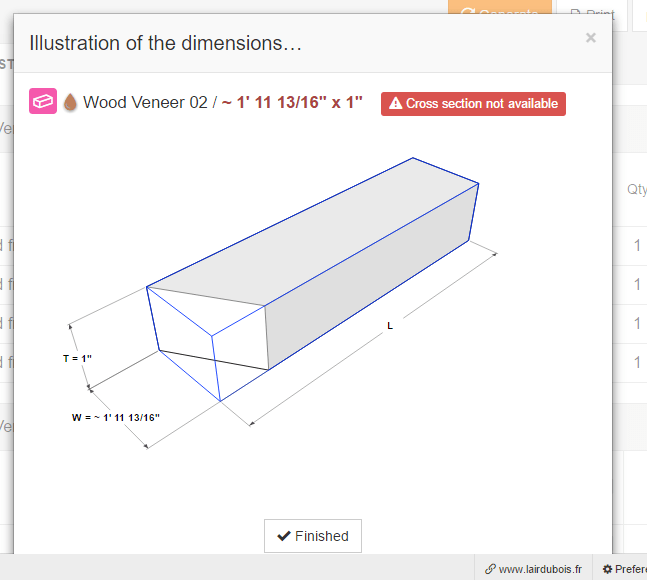This screenshot has height=580, width=647.
Task: Click the warning triangle in the red badge
Action: pos(395,103)
